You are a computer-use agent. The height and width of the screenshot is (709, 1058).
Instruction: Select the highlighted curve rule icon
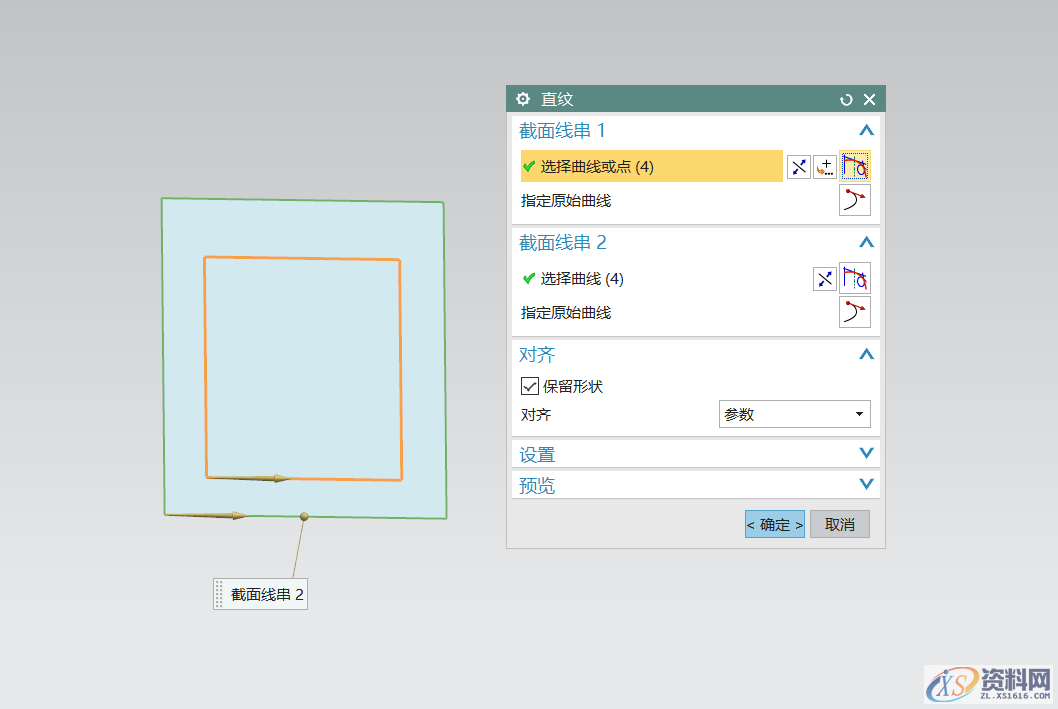point(855,166)
